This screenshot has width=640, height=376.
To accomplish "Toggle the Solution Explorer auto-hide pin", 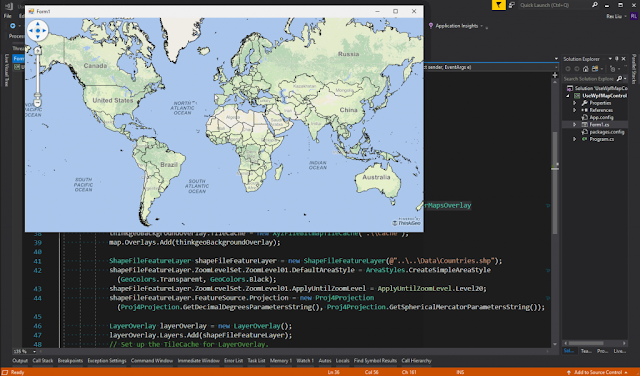I will (x=617, y=59).
